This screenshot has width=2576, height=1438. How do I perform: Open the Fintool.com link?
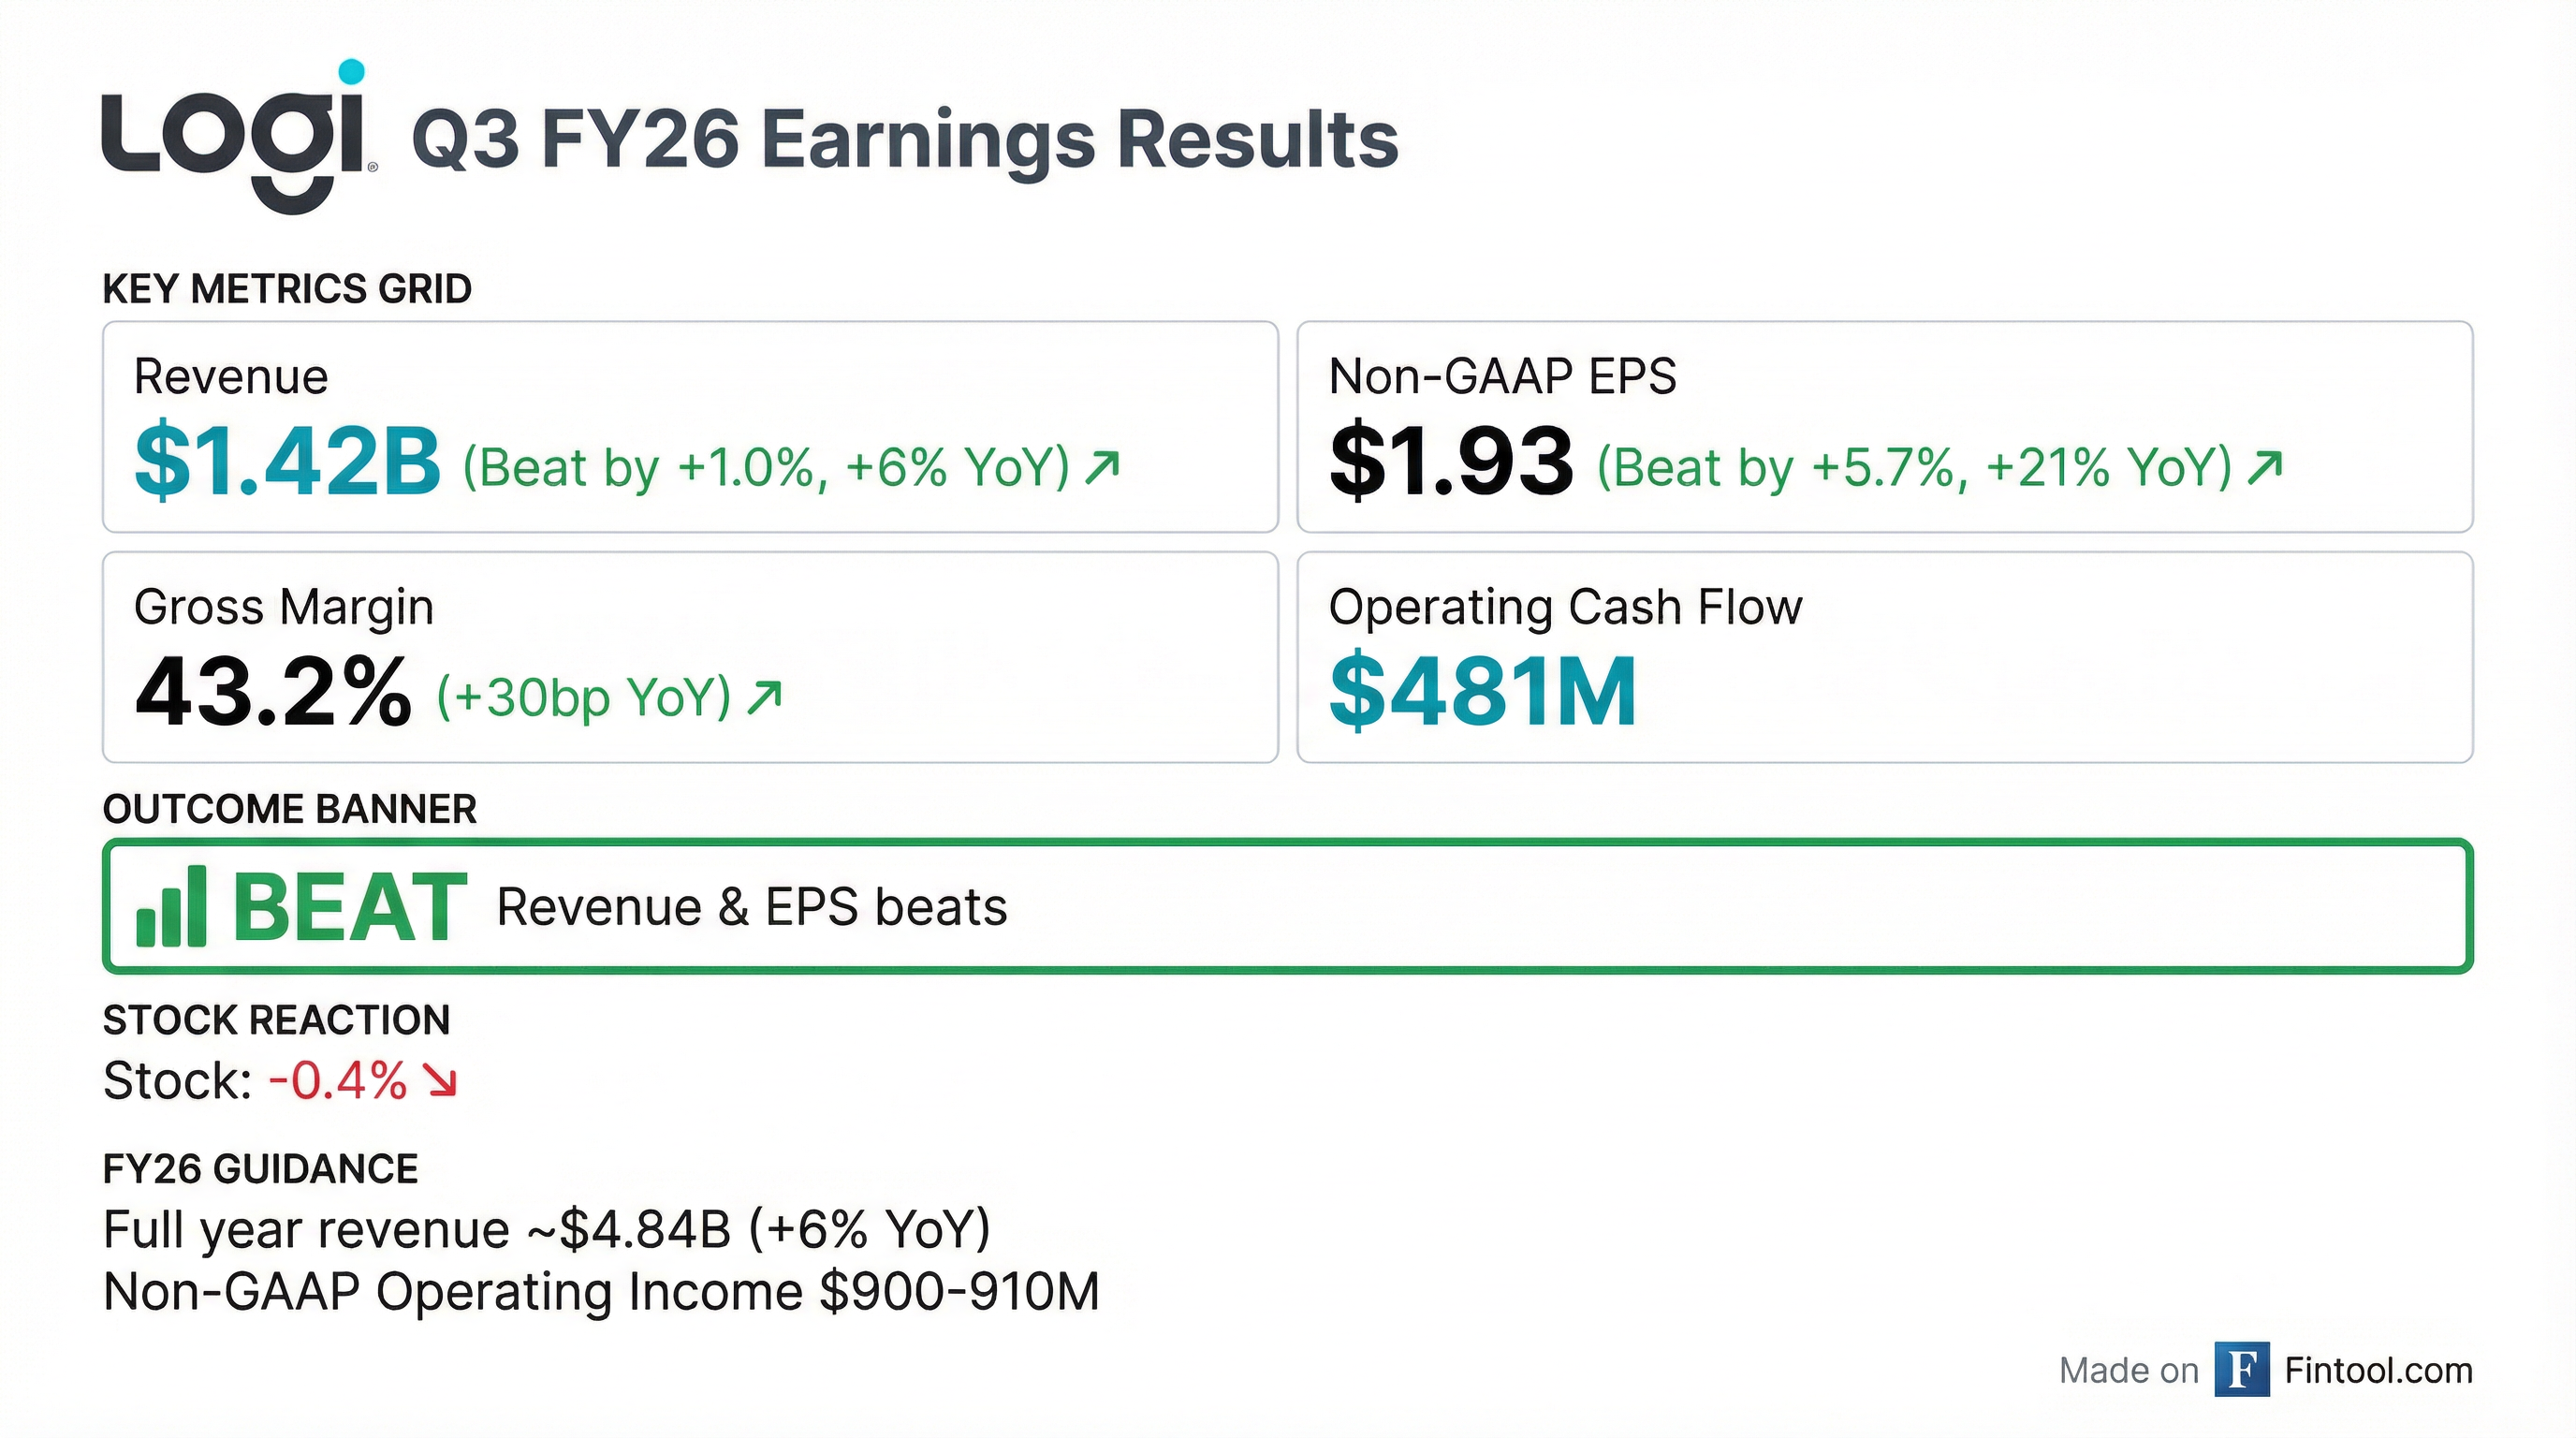(x=2378, y=1370)
